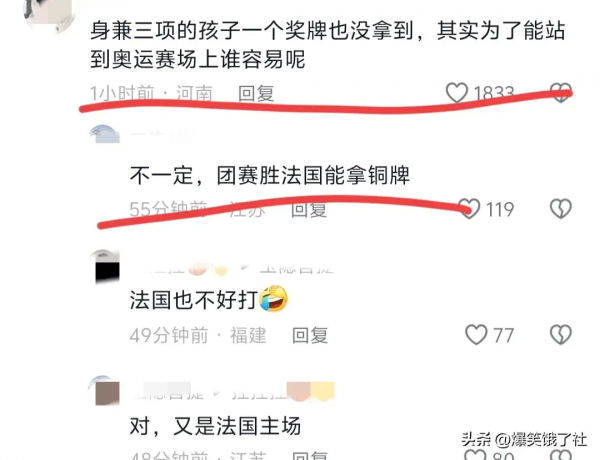600x460 pixels.
Task: Select the 身兼三项的孩子 comment text
Action: coord(328,45)
